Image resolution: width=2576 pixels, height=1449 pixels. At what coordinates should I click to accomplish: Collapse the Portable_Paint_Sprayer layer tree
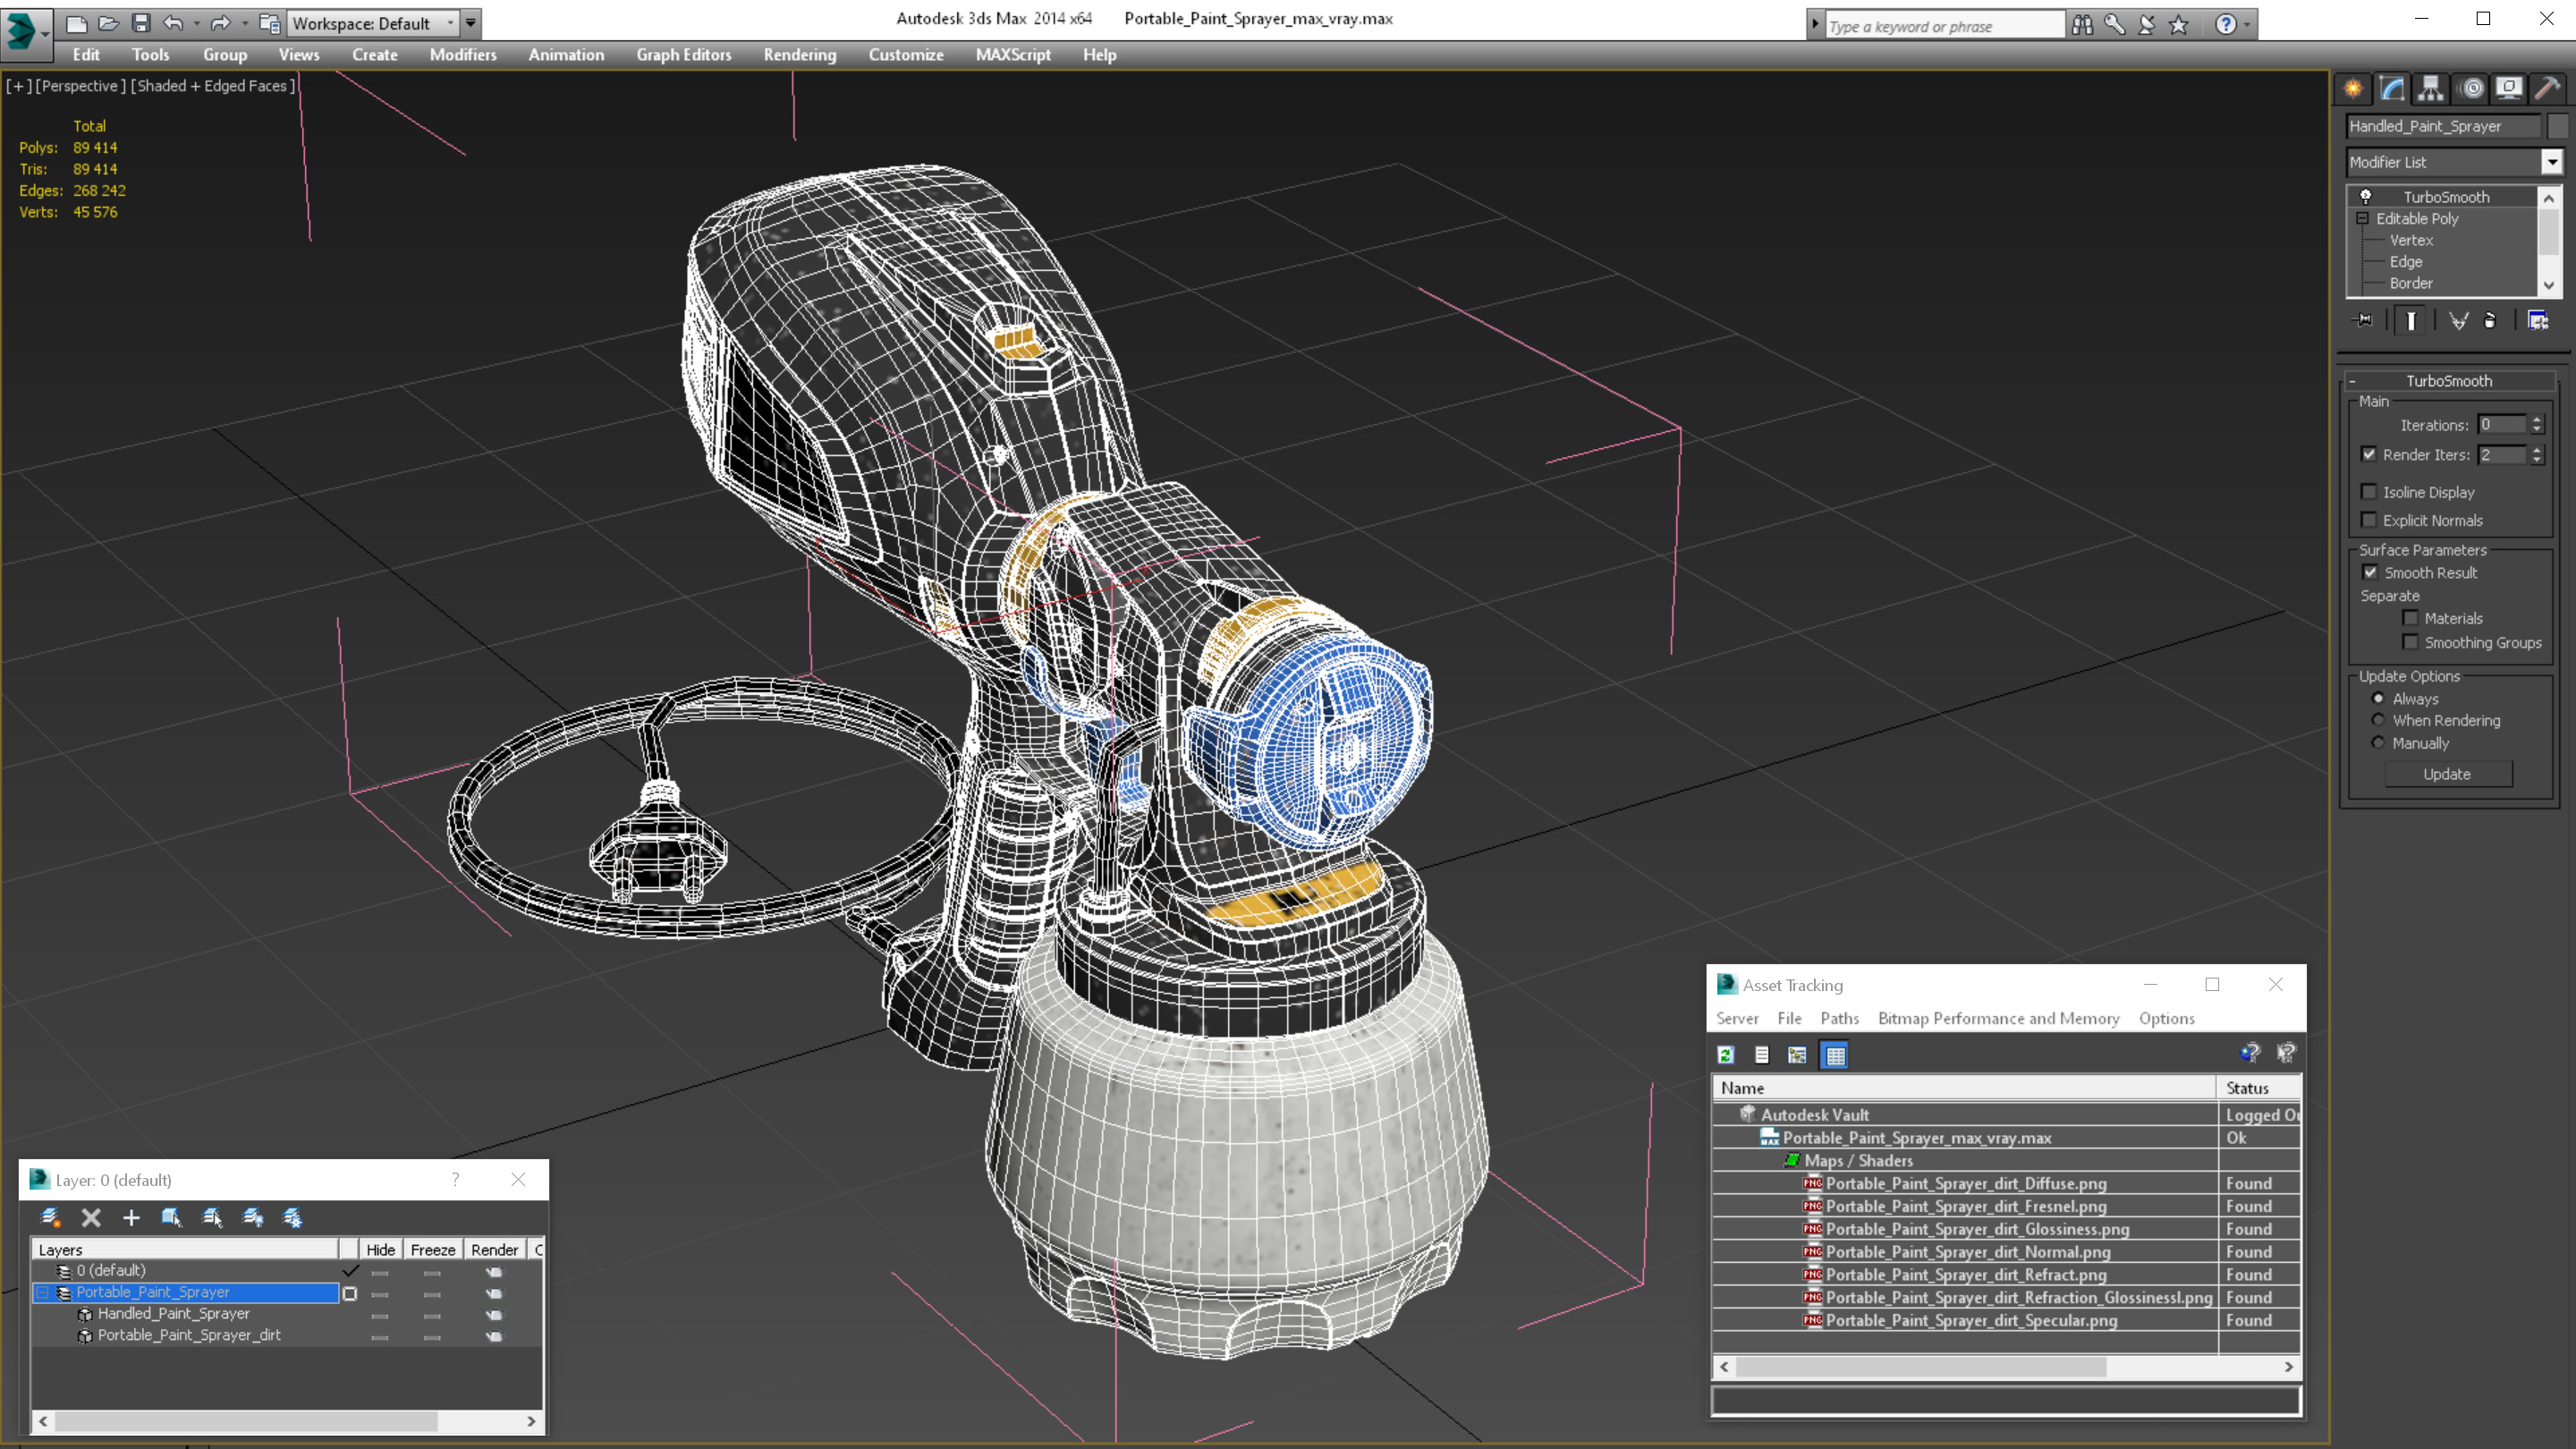[x=43, y=1293]
